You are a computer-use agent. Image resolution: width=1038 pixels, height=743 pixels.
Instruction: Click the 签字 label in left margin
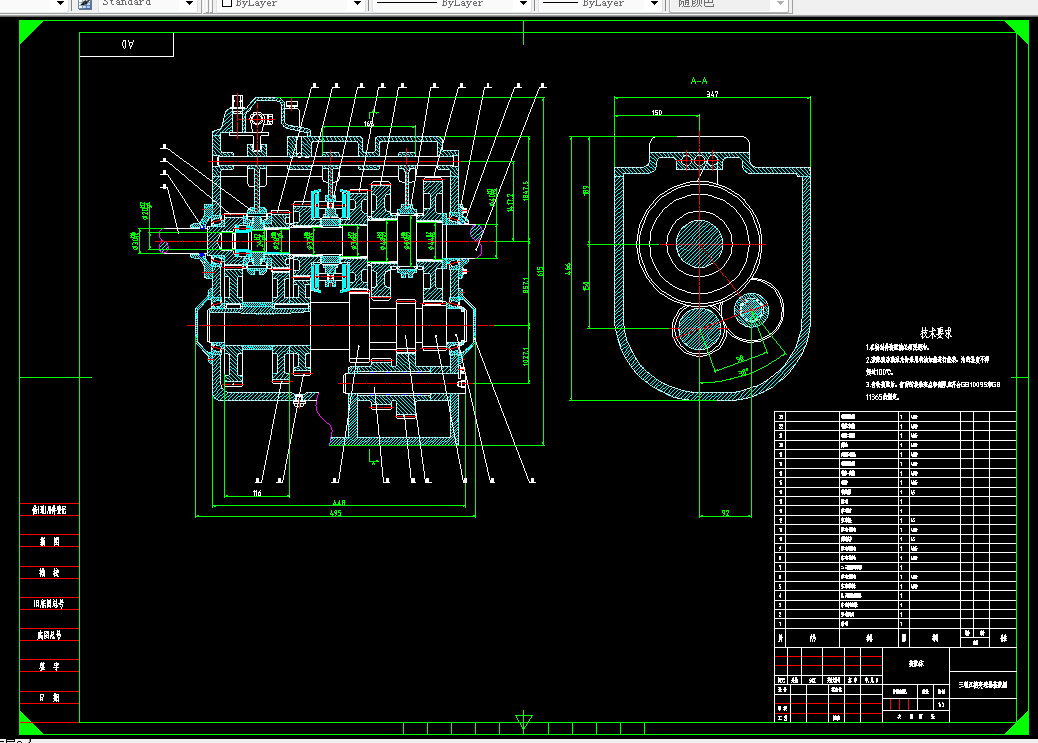click(x=50, y=666)
